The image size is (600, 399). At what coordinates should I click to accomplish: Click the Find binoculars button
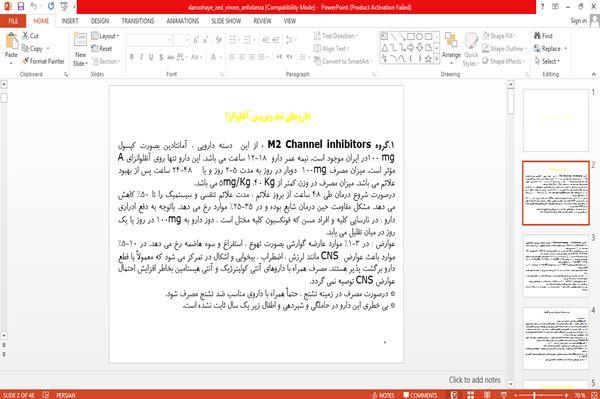point(543,36)
